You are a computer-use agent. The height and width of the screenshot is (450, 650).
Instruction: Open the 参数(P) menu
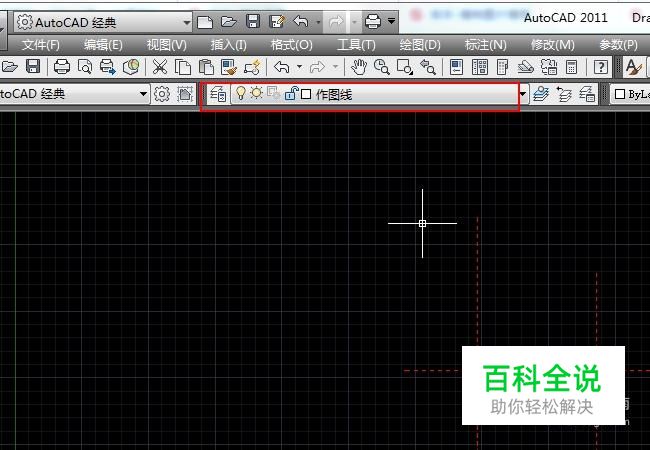tap(618, 45)
